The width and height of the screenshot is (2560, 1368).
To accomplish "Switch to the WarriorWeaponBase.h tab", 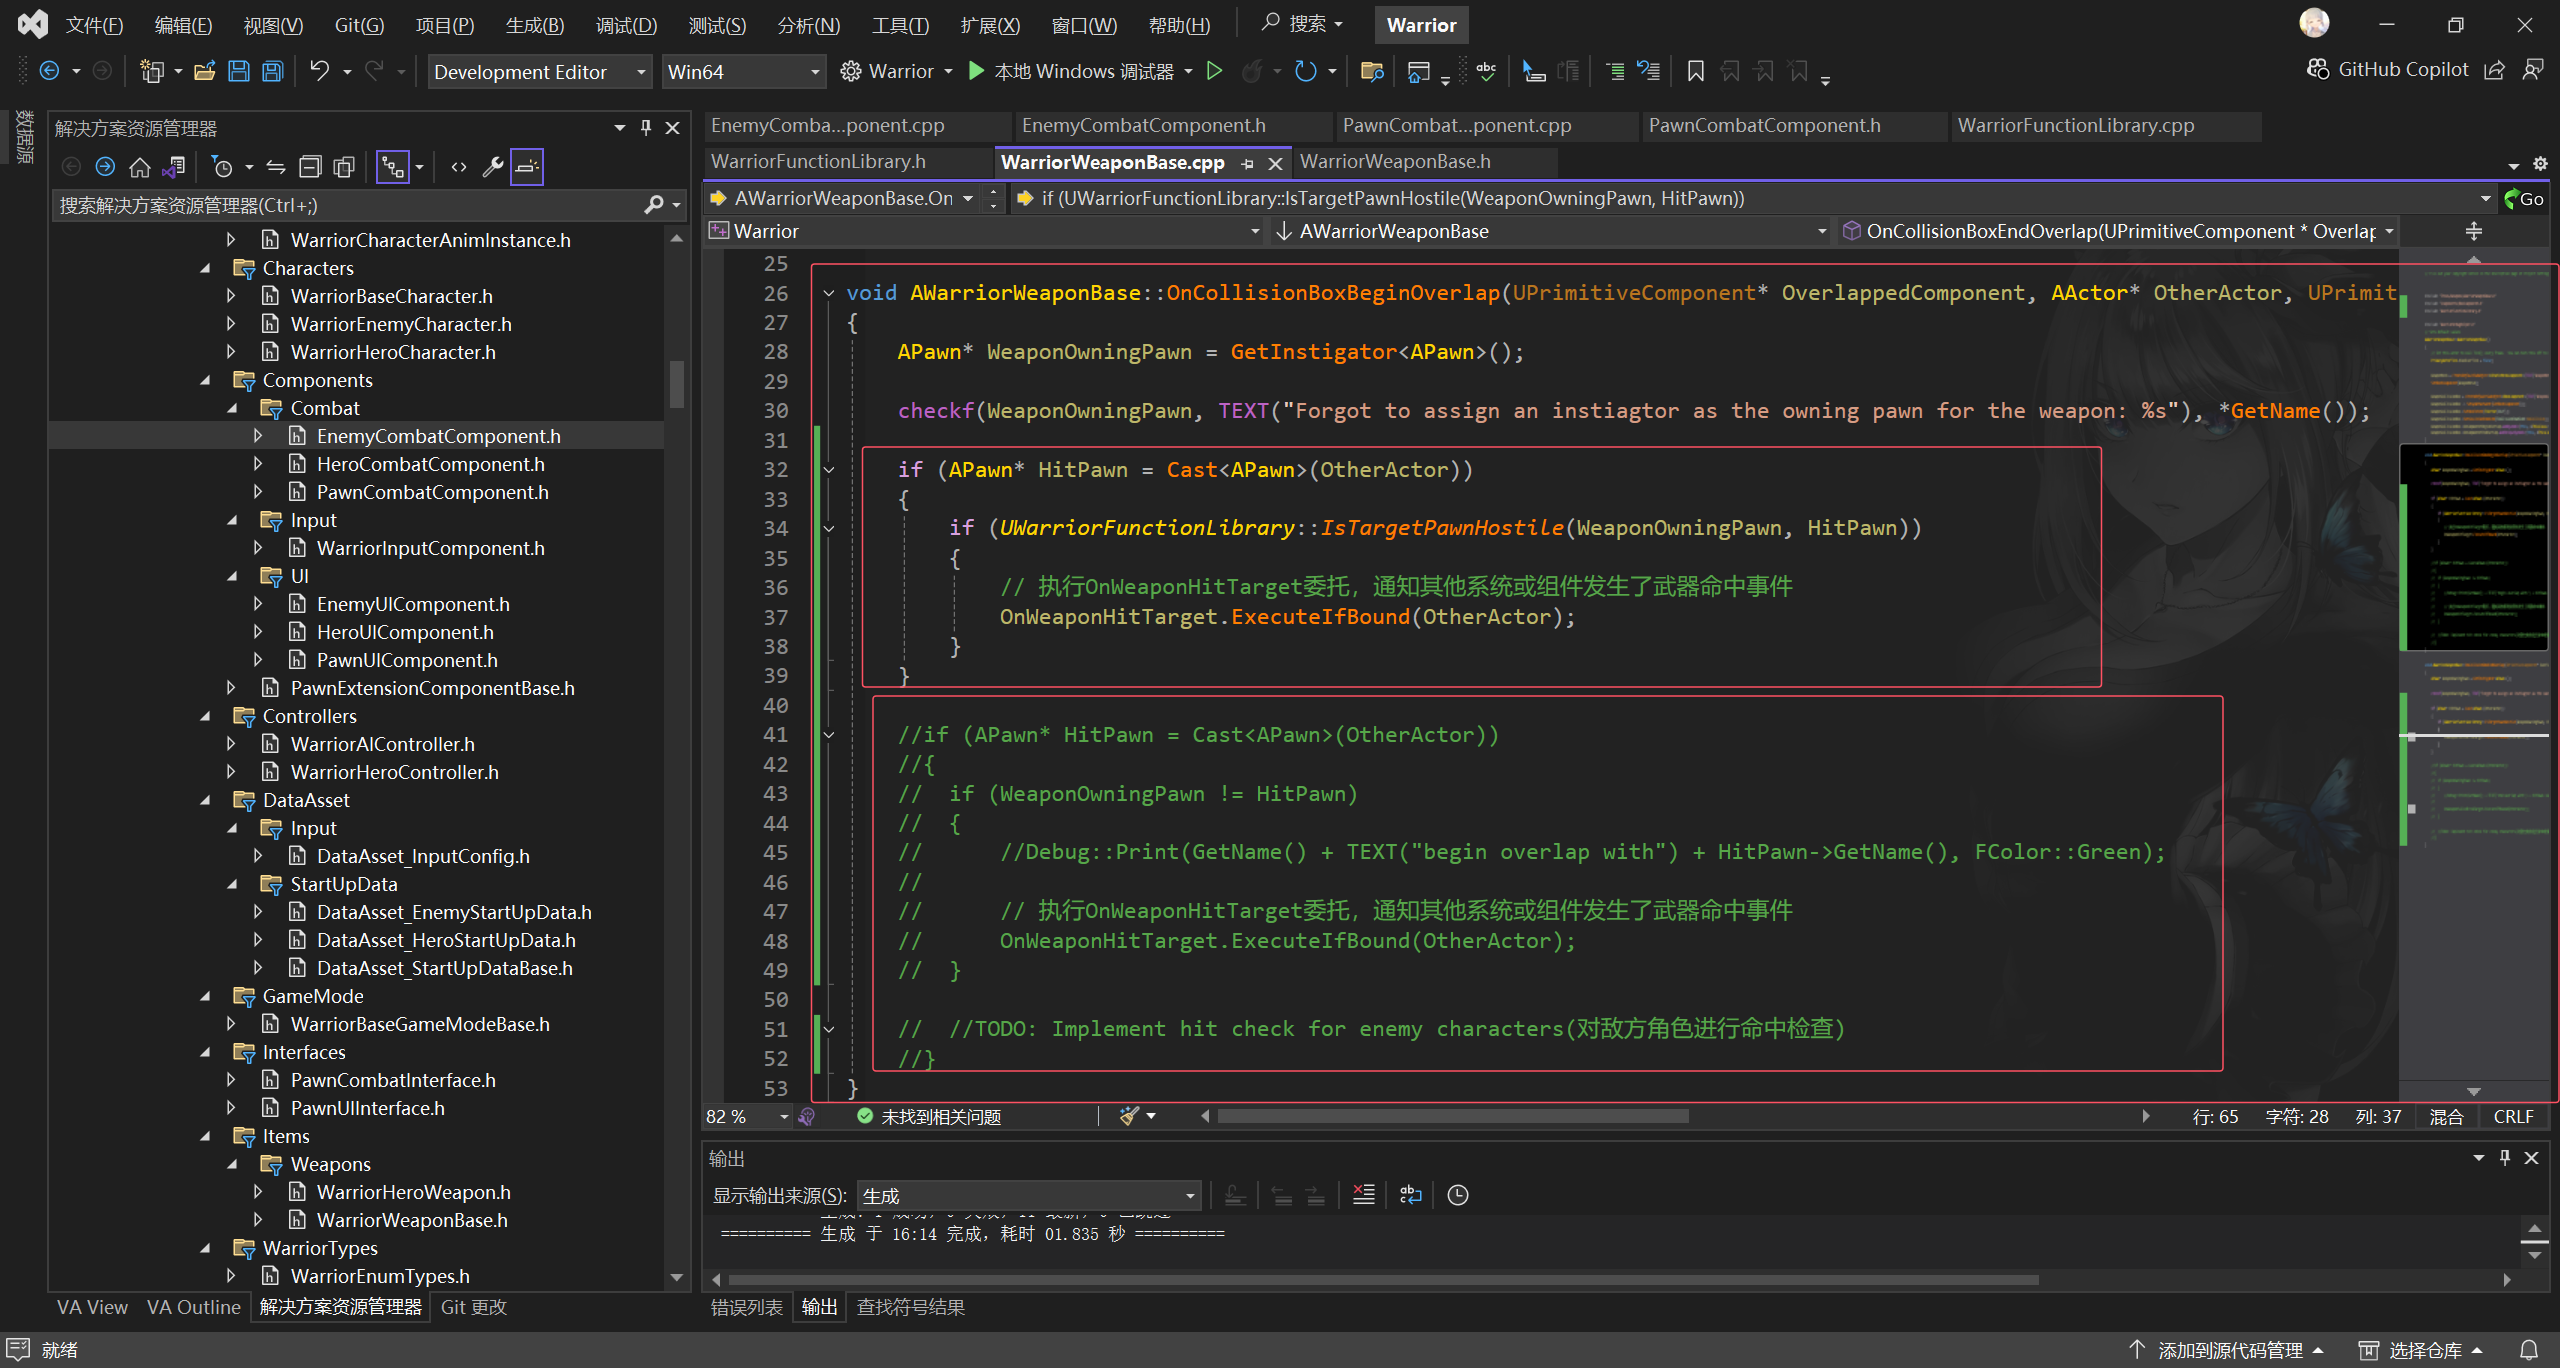I will (1394, 161).
